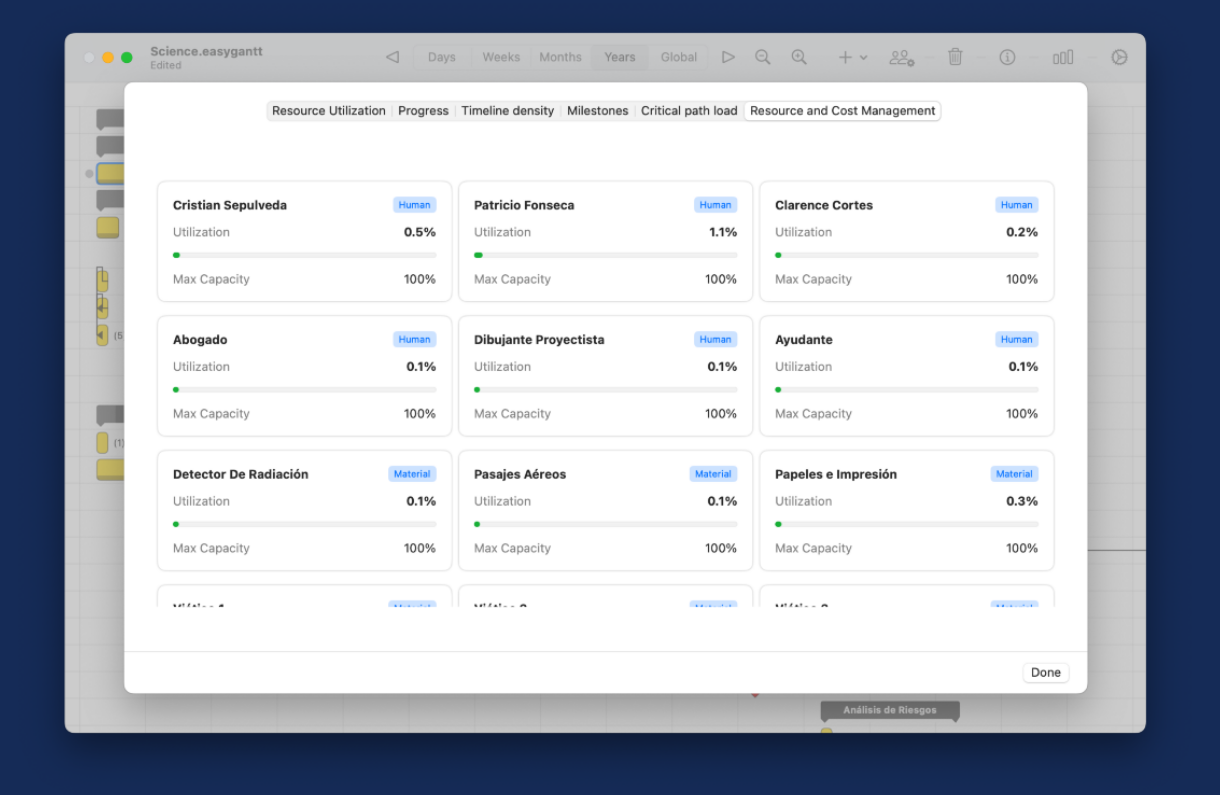Viewport: 1220px width, 795px height.
Task: Click the zoom in magnifier icon
Action: pos(799,57)
